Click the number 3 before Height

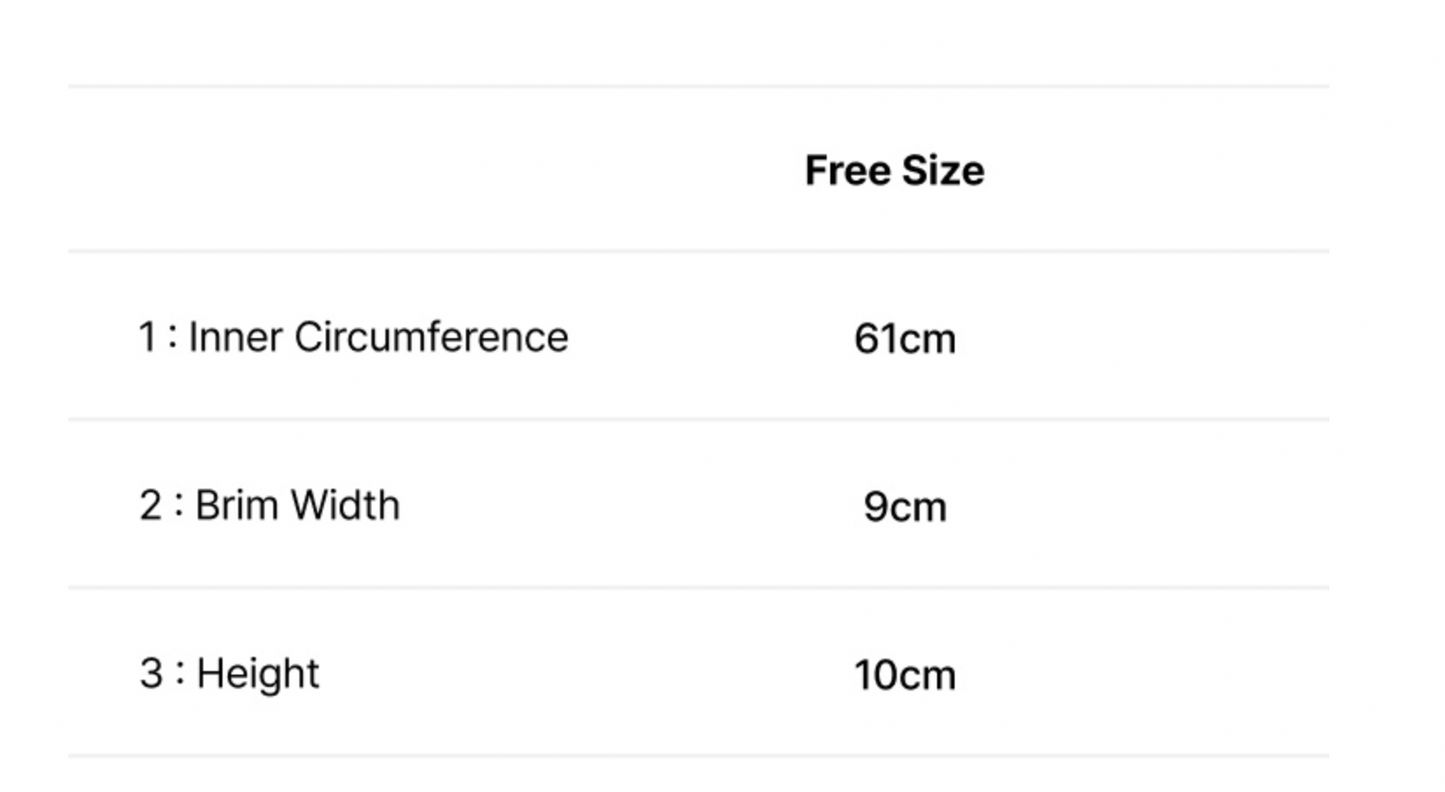(x=150, y=673)
